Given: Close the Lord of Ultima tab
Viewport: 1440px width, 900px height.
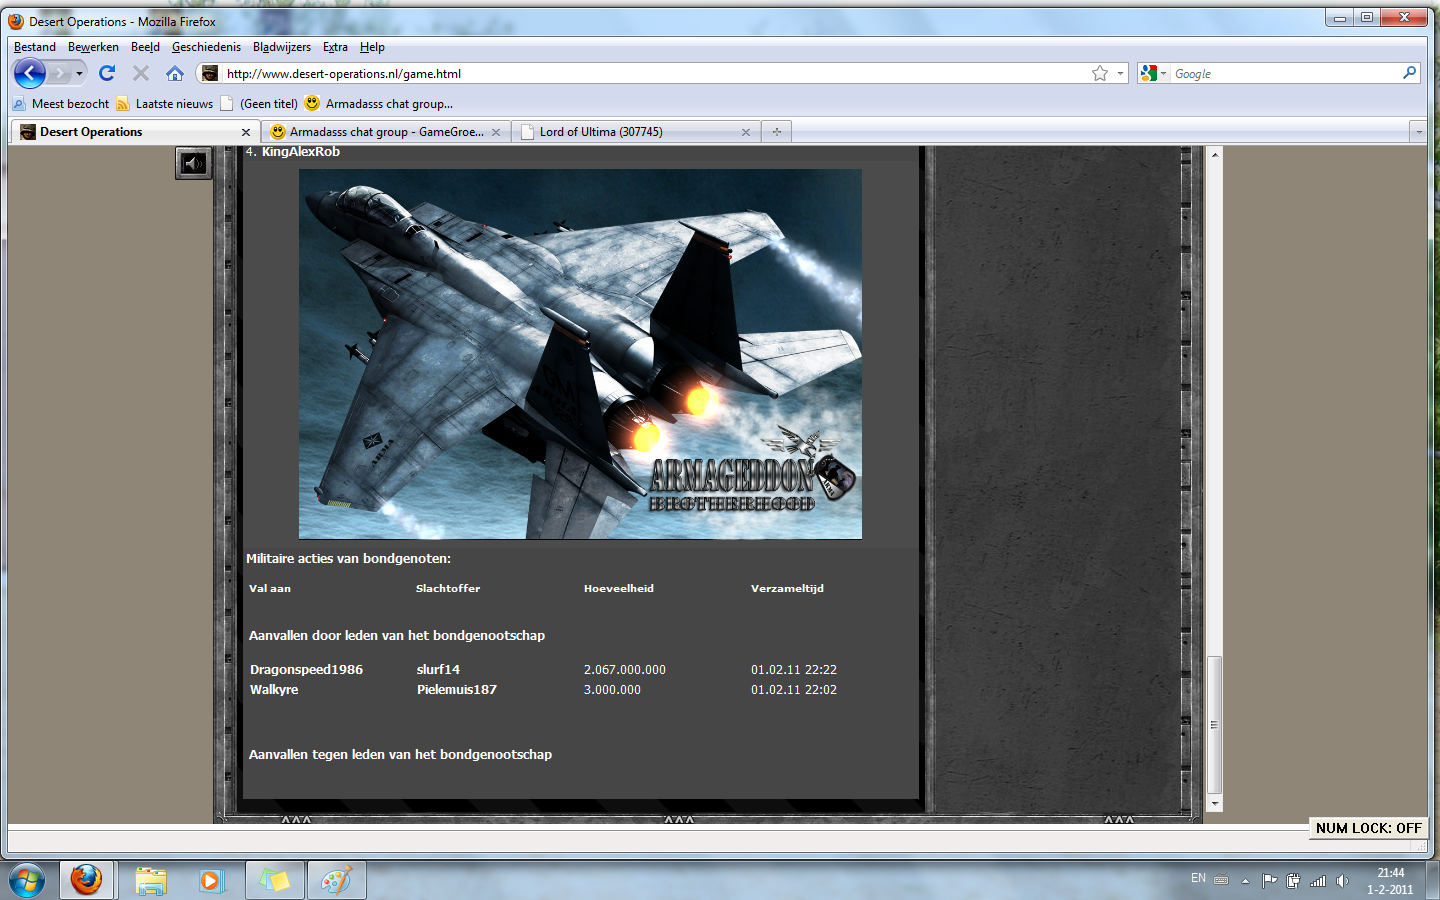Looking at the screenshot, I should click(x=746, y=132).
